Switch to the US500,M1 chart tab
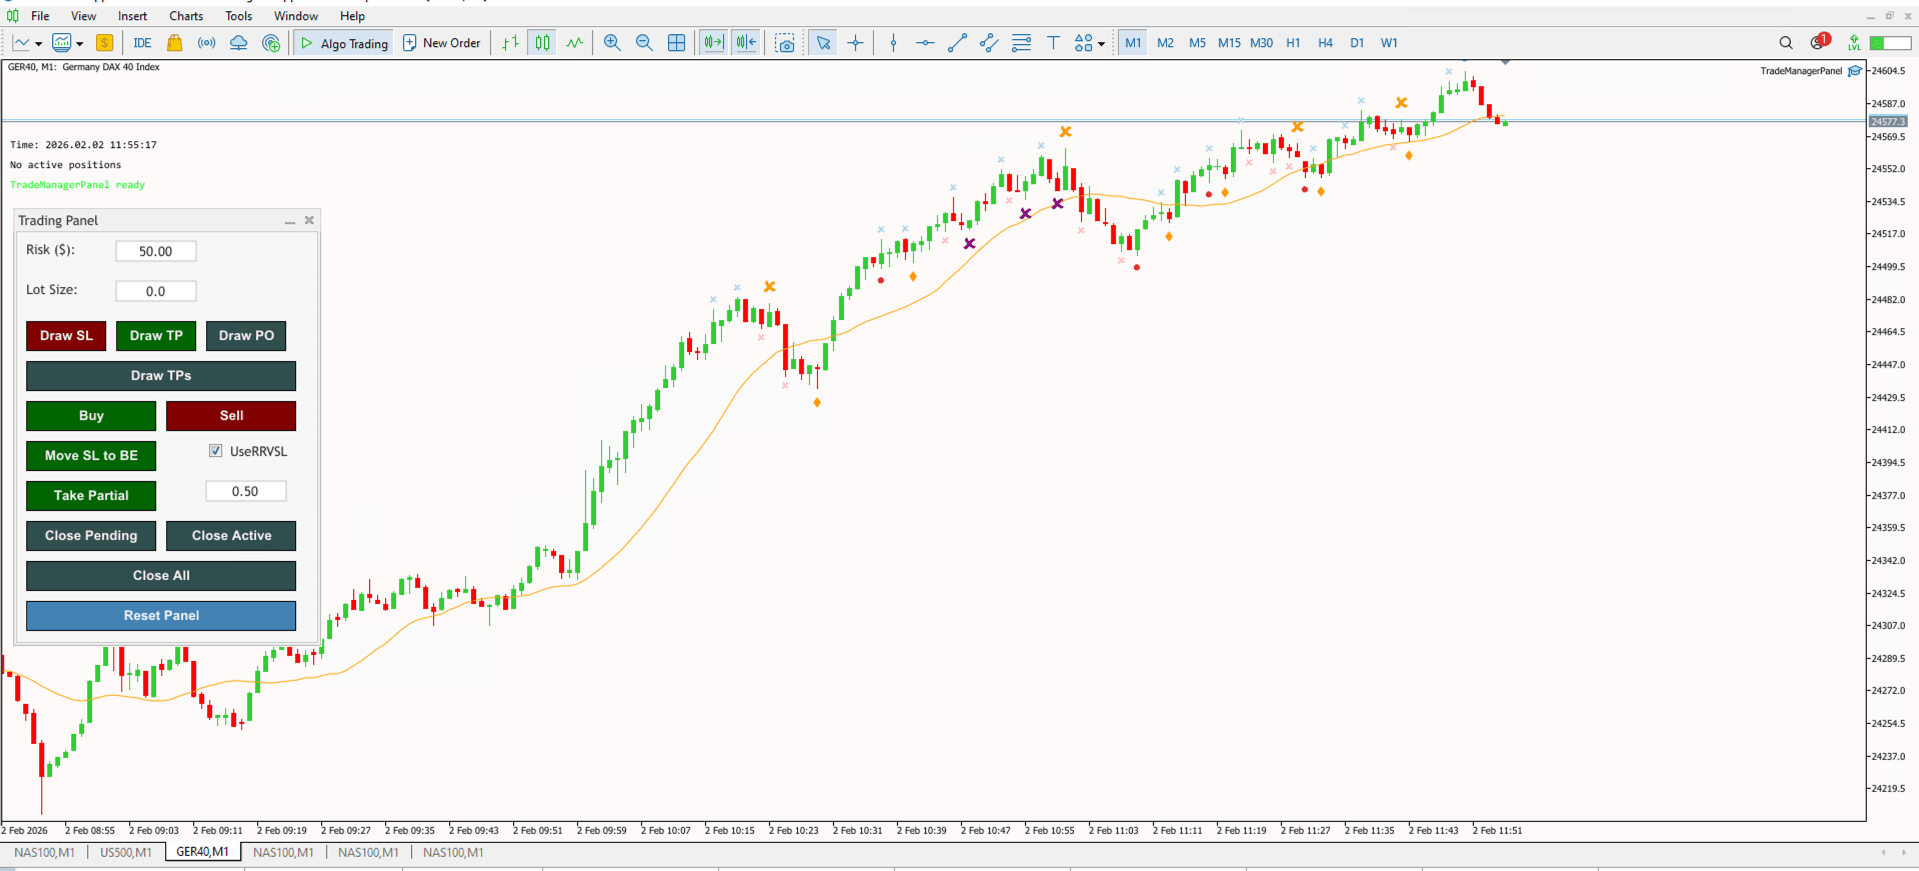The height and width of the screenshot is (871, 1919). click(x=126, y=853)
